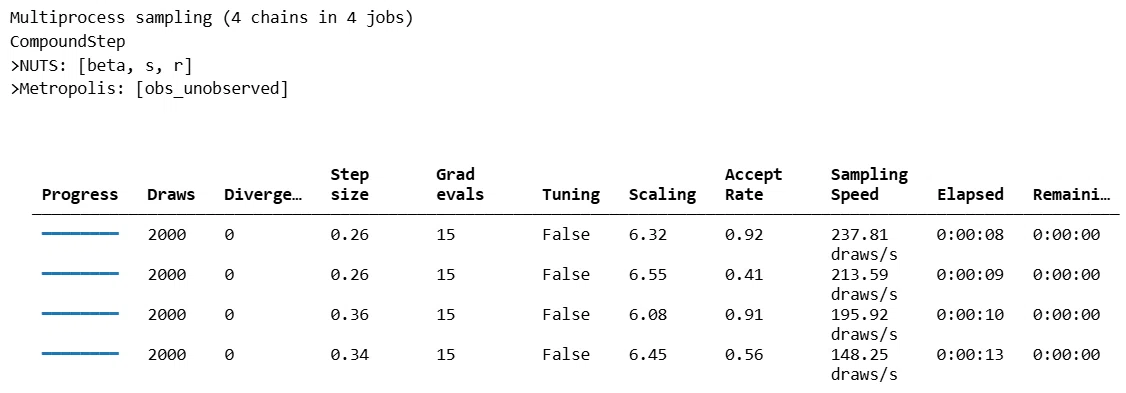Select the Draws column header
The width and height of the screenshot is (1126, 393).
171,195
